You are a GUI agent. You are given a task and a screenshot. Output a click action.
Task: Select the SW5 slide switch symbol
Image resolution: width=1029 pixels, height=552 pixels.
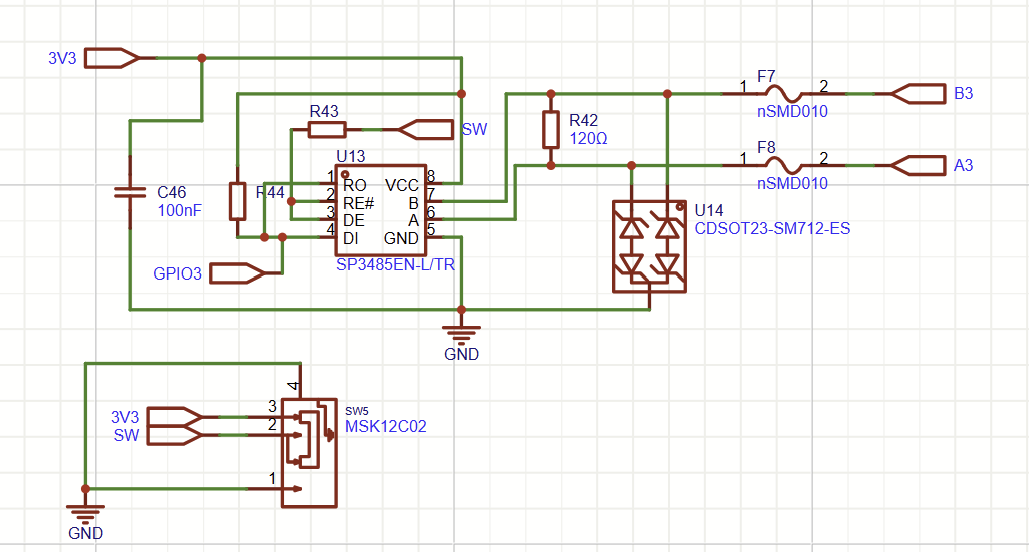tap(309, 452)
